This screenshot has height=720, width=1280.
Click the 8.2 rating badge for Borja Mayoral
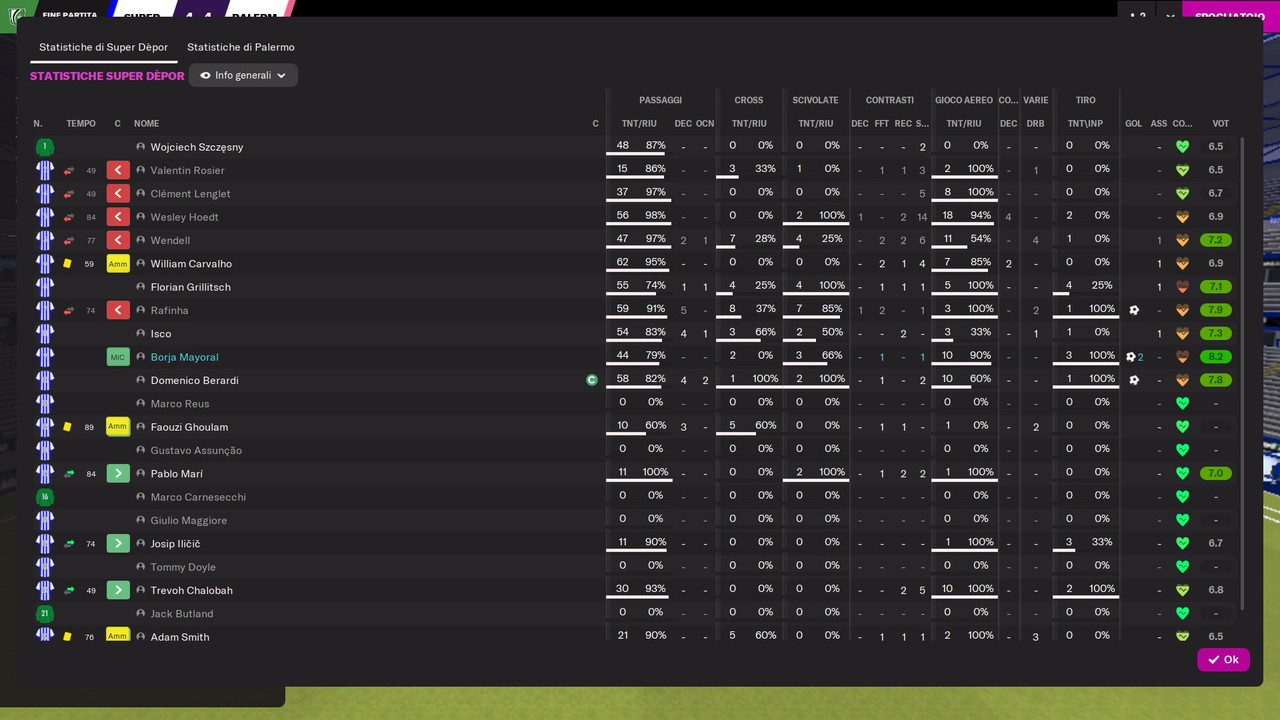[1216, 357]
